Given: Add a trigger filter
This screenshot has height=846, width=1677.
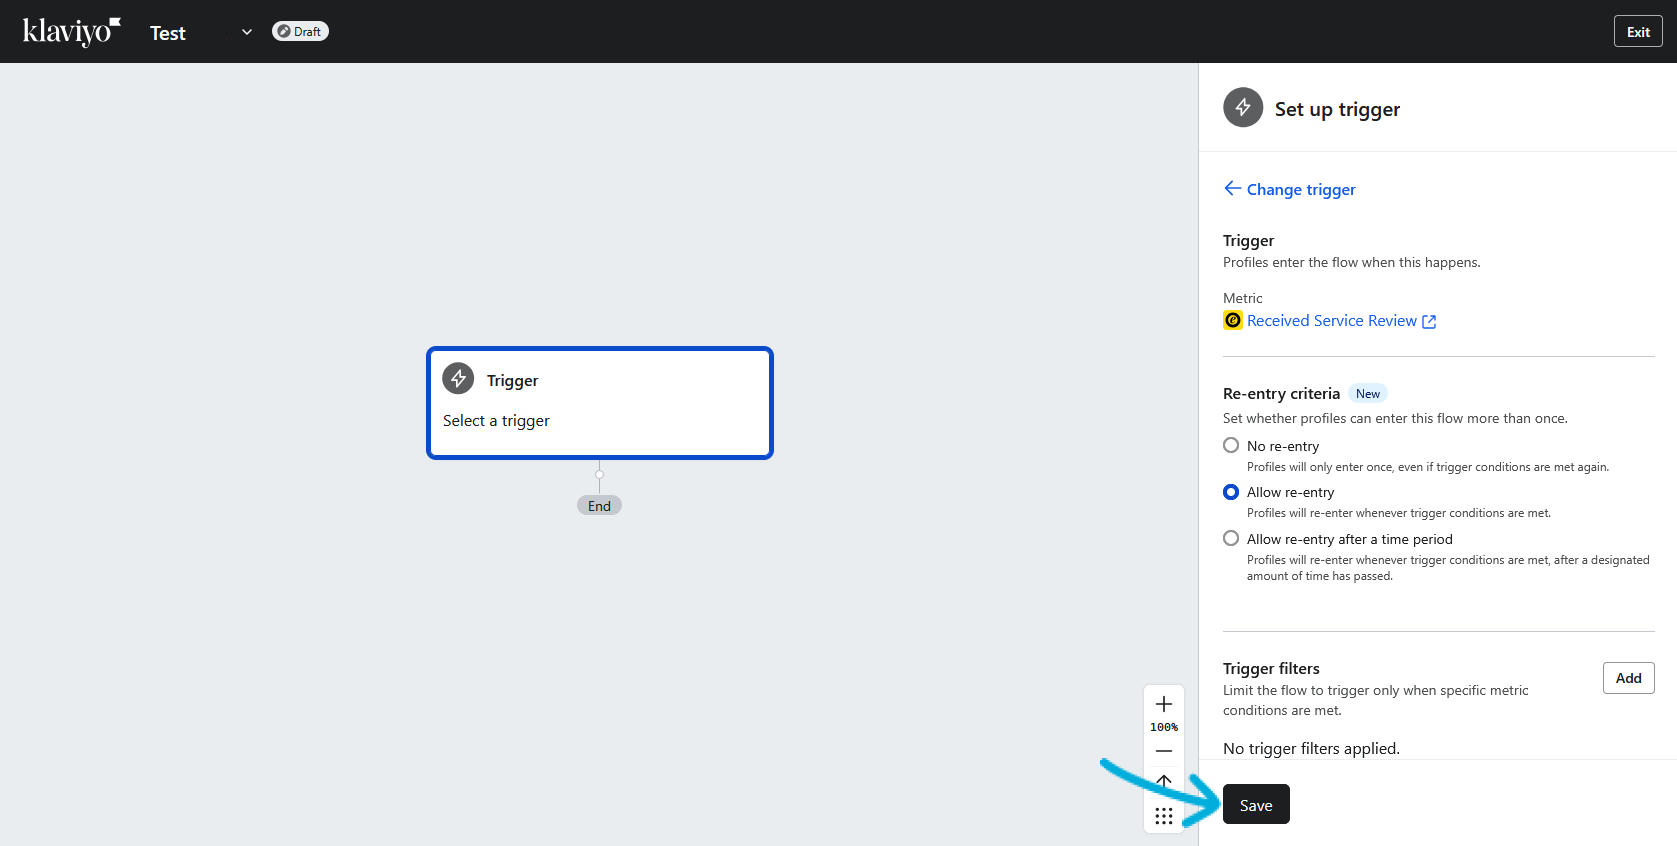Looking at the screenshot, I should (1628, 678).
